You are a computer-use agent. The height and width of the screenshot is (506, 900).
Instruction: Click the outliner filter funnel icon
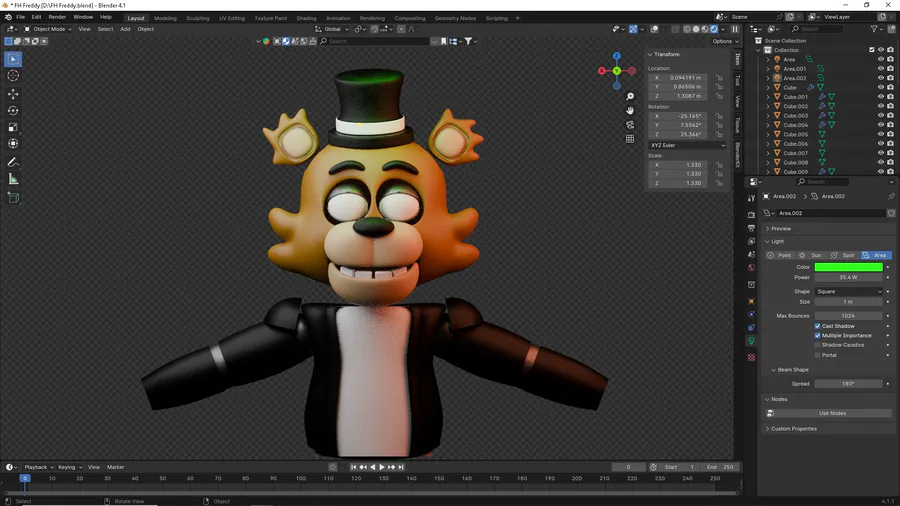[x=874, y=29]
